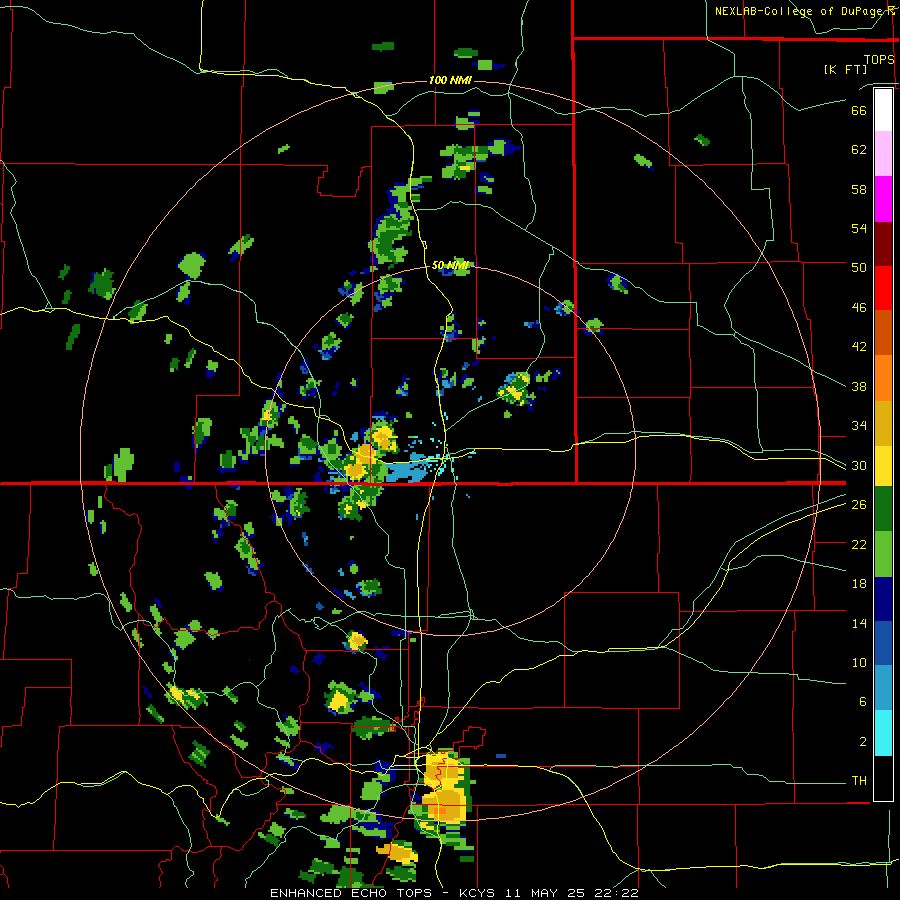Image resolution: width=900 pixels, height=900 pixels.
Task: Click the 18 legend value
Action: click(859, 584)
